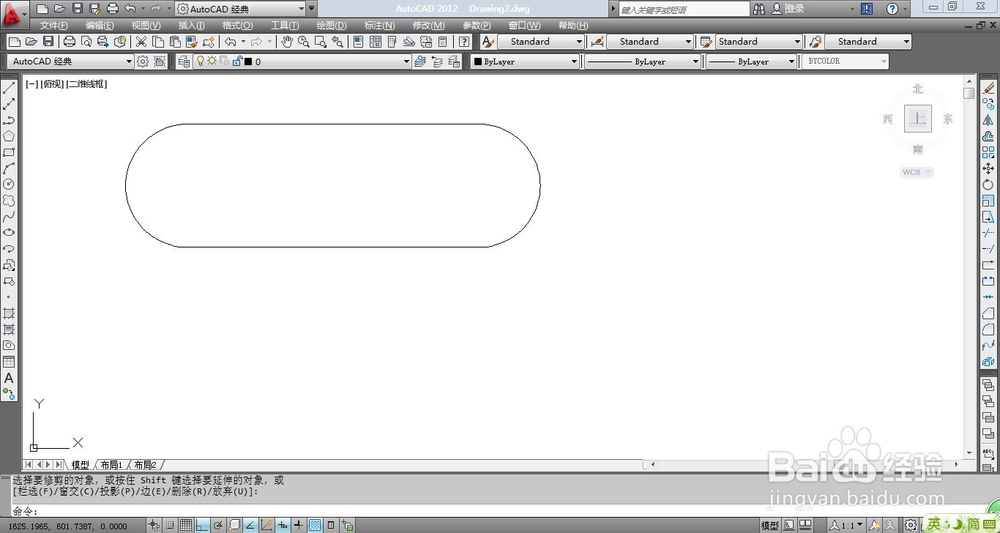The image size is (1000, 533).
Task: Select the Polygon draw tool
Action: point(9,136)
